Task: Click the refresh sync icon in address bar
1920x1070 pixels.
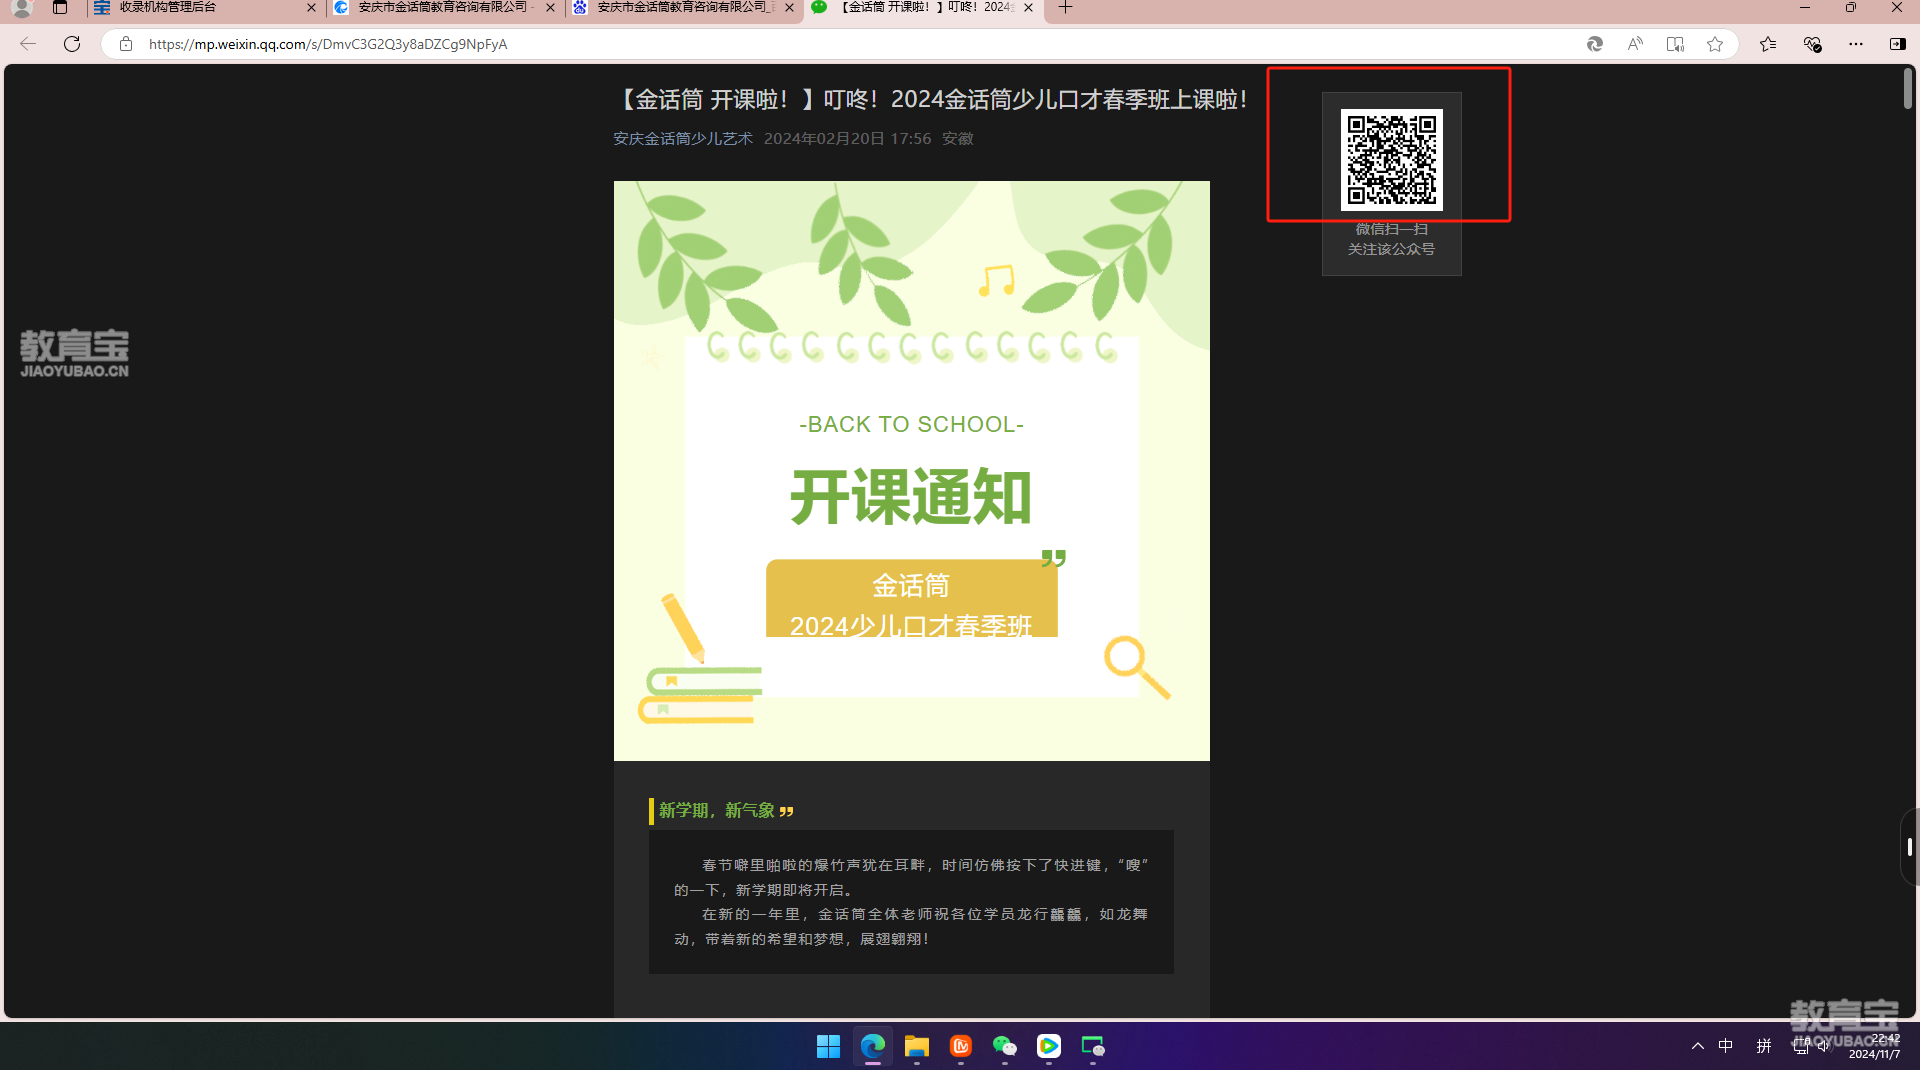Action: coord(1595,44)
